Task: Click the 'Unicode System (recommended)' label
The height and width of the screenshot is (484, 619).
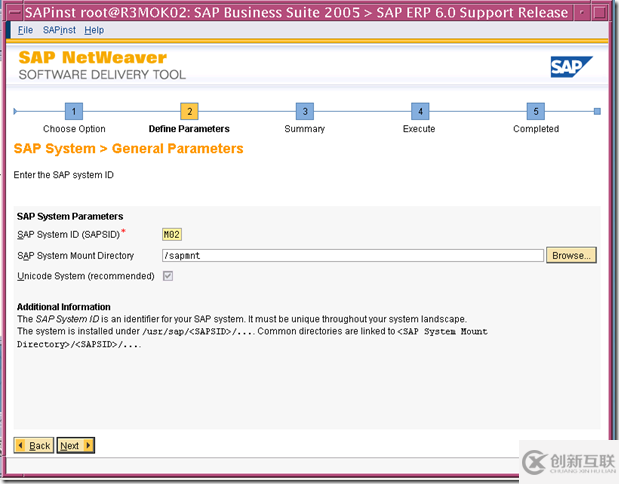Action: click(x=86, y=276)
